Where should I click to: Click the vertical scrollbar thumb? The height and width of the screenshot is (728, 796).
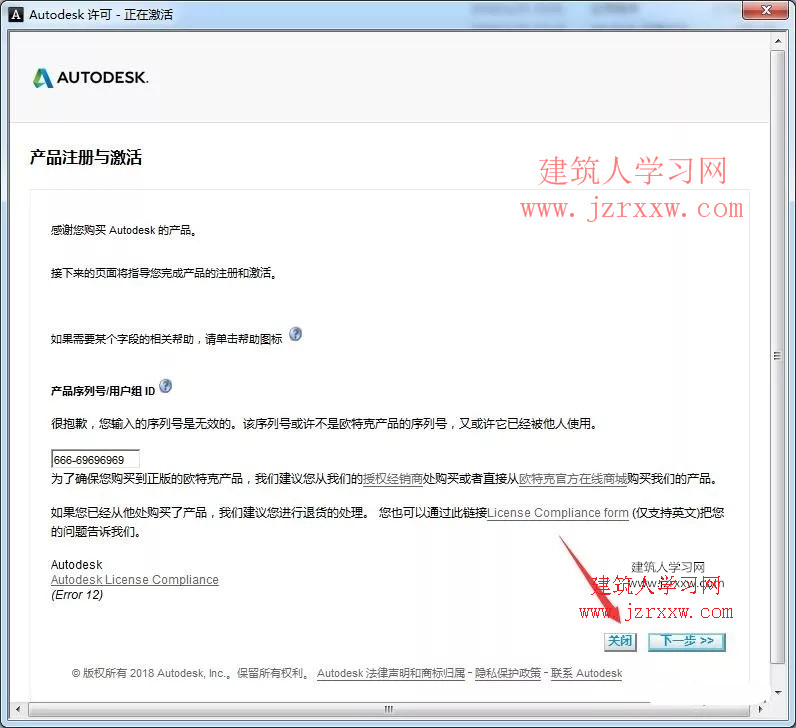778,356
